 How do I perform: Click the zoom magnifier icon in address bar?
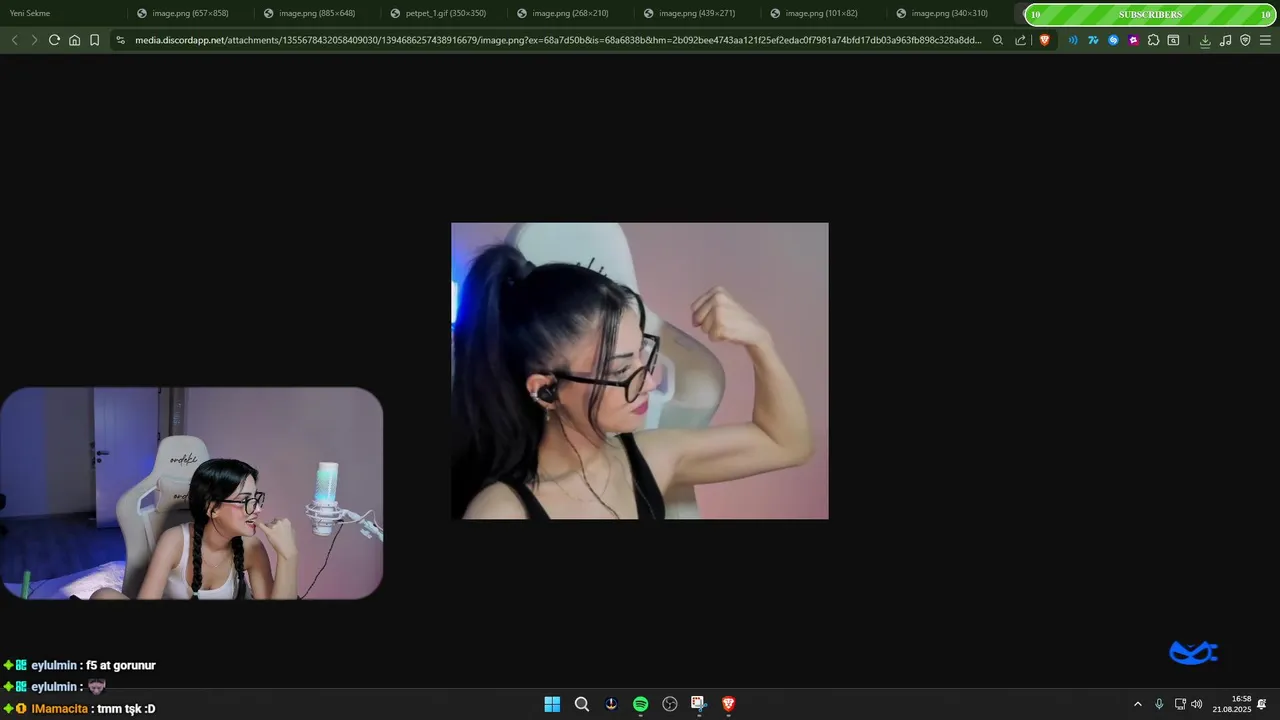pyautogui.click(x=998, y=40)
